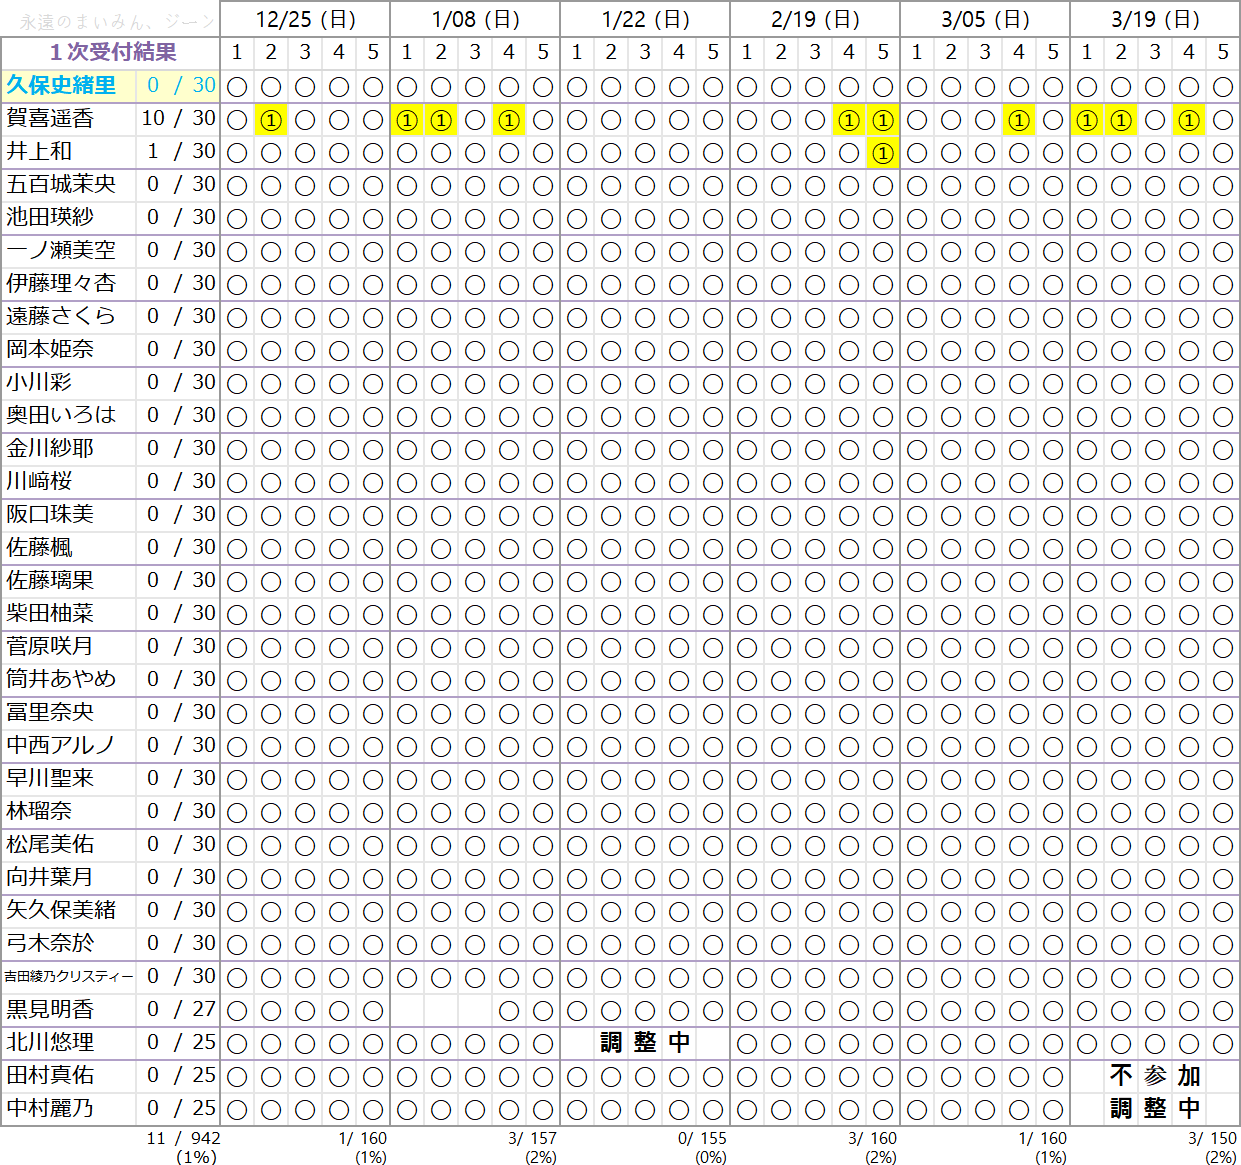Click the name 伊藤理々杏
Image resolution: width=1241 pixels, height=1165 pixels.
coord(61,283)
